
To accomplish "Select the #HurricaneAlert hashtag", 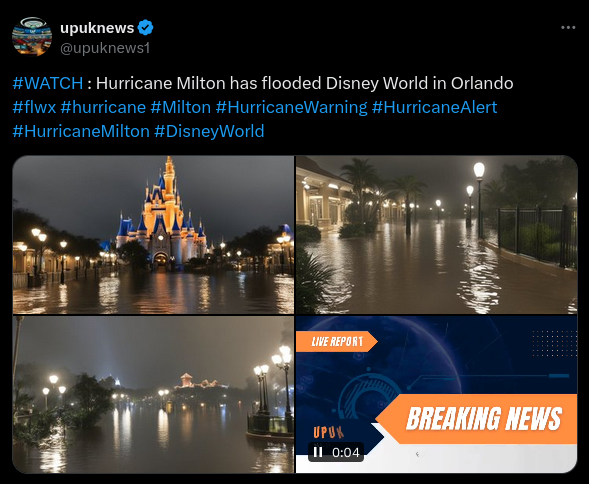I will (435, 107).
